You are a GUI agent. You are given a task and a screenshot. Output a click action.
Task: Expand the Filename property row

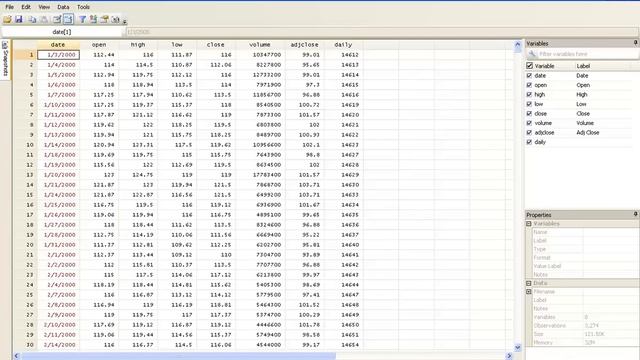[x=529, y=291]
